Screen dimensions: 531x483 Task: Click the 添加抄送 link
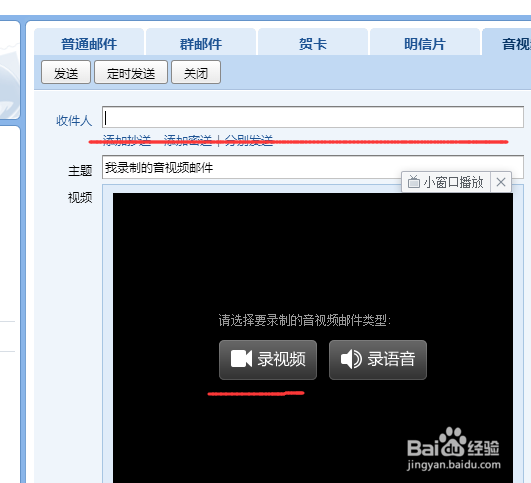(127, 140)
